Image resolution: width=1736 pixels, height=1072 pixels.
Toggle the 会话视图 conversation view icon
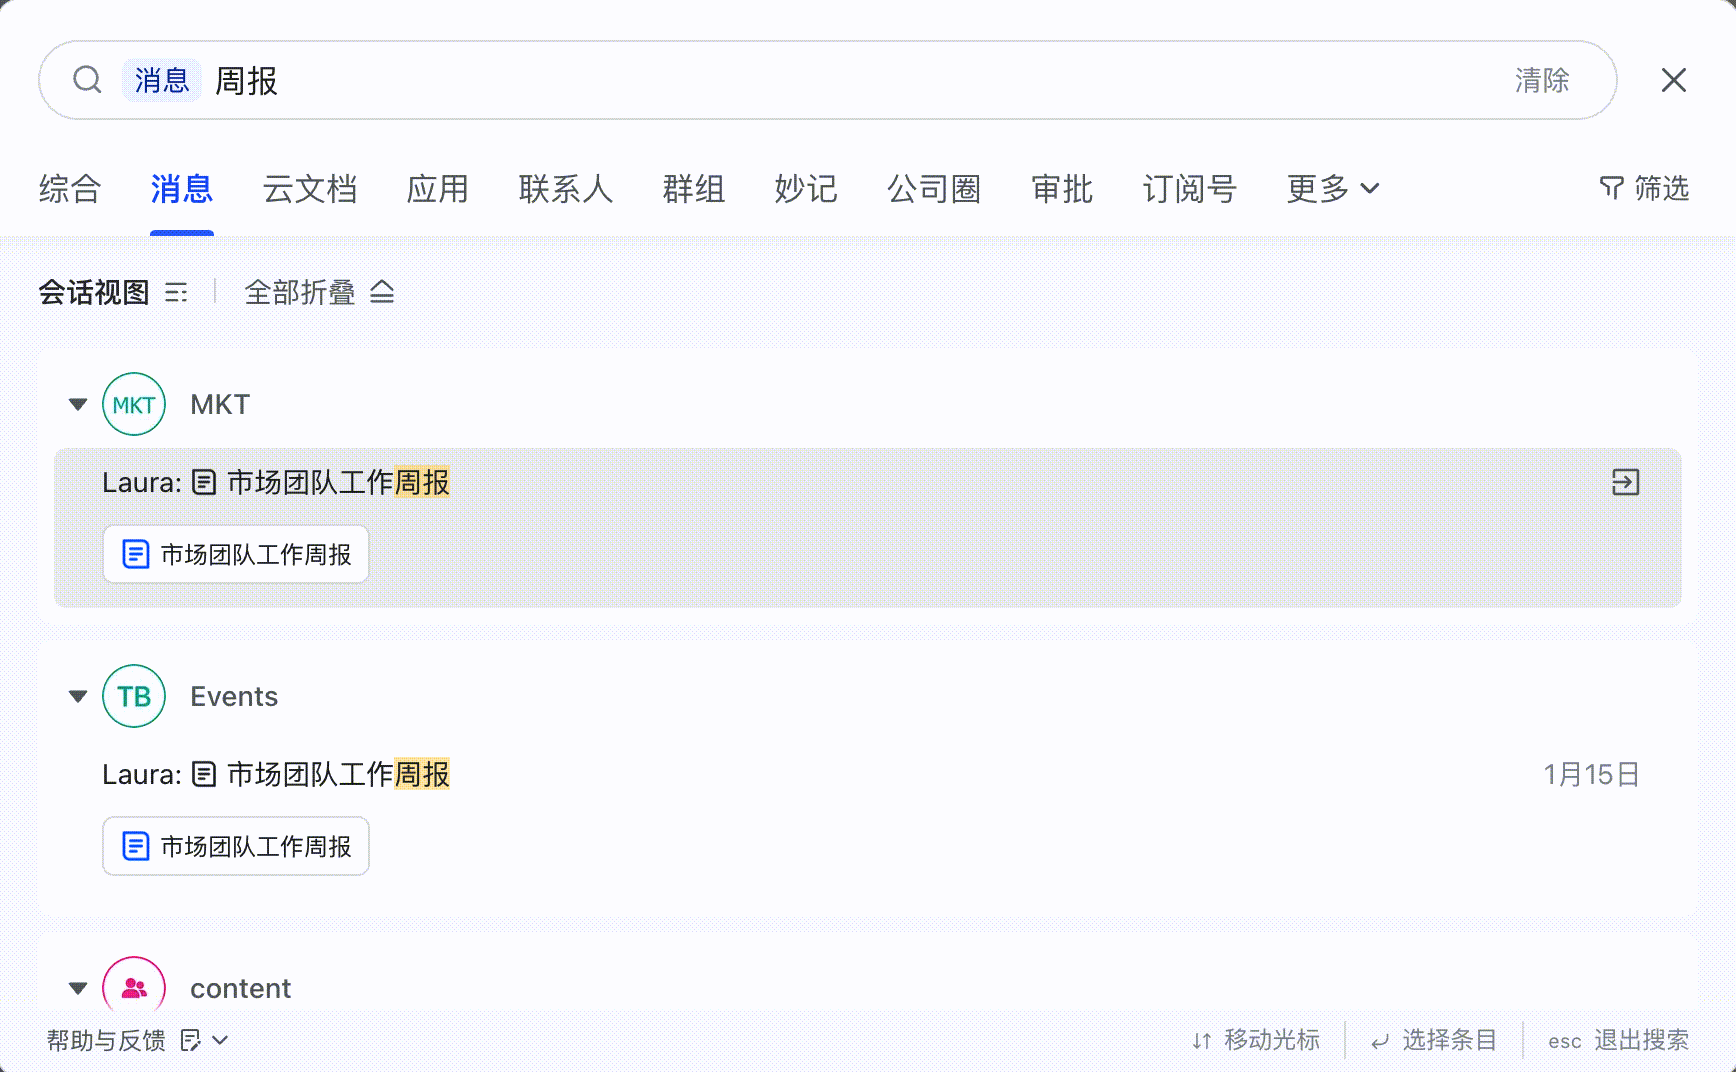pos(176,293)
